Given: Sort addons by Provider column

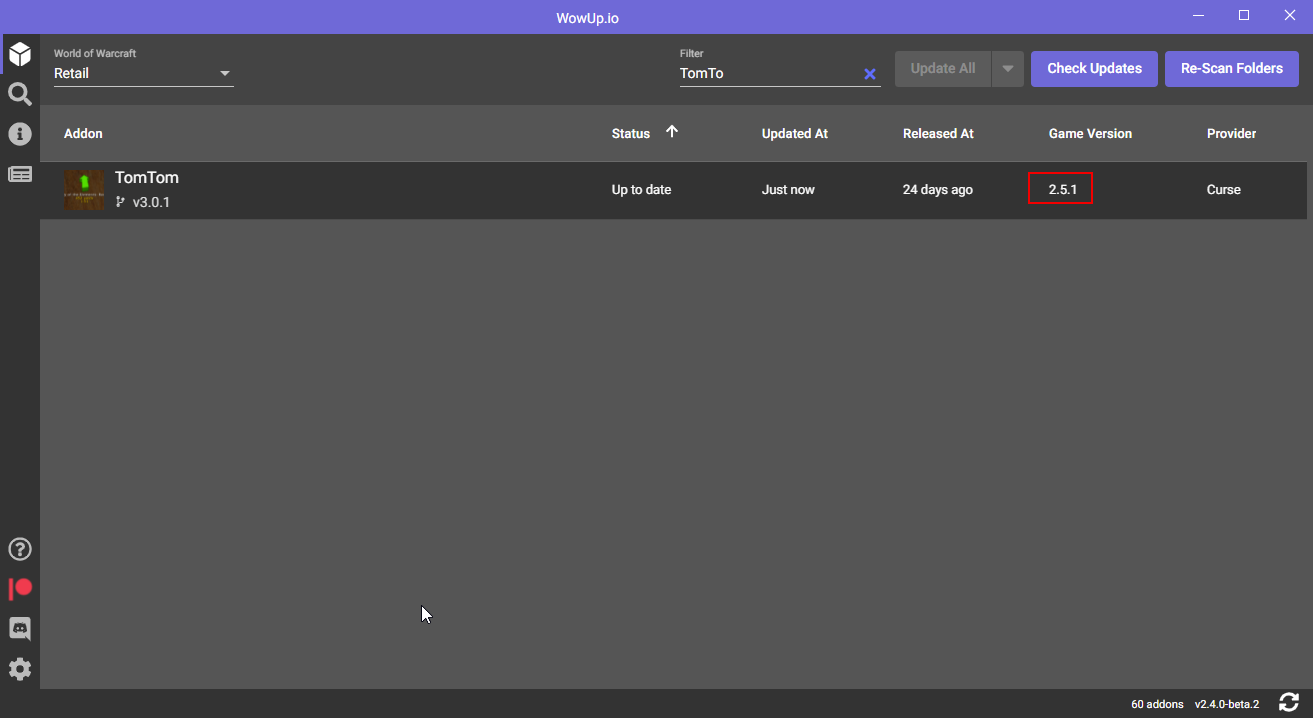Looking at the screenshot, I should point(1231,133).
